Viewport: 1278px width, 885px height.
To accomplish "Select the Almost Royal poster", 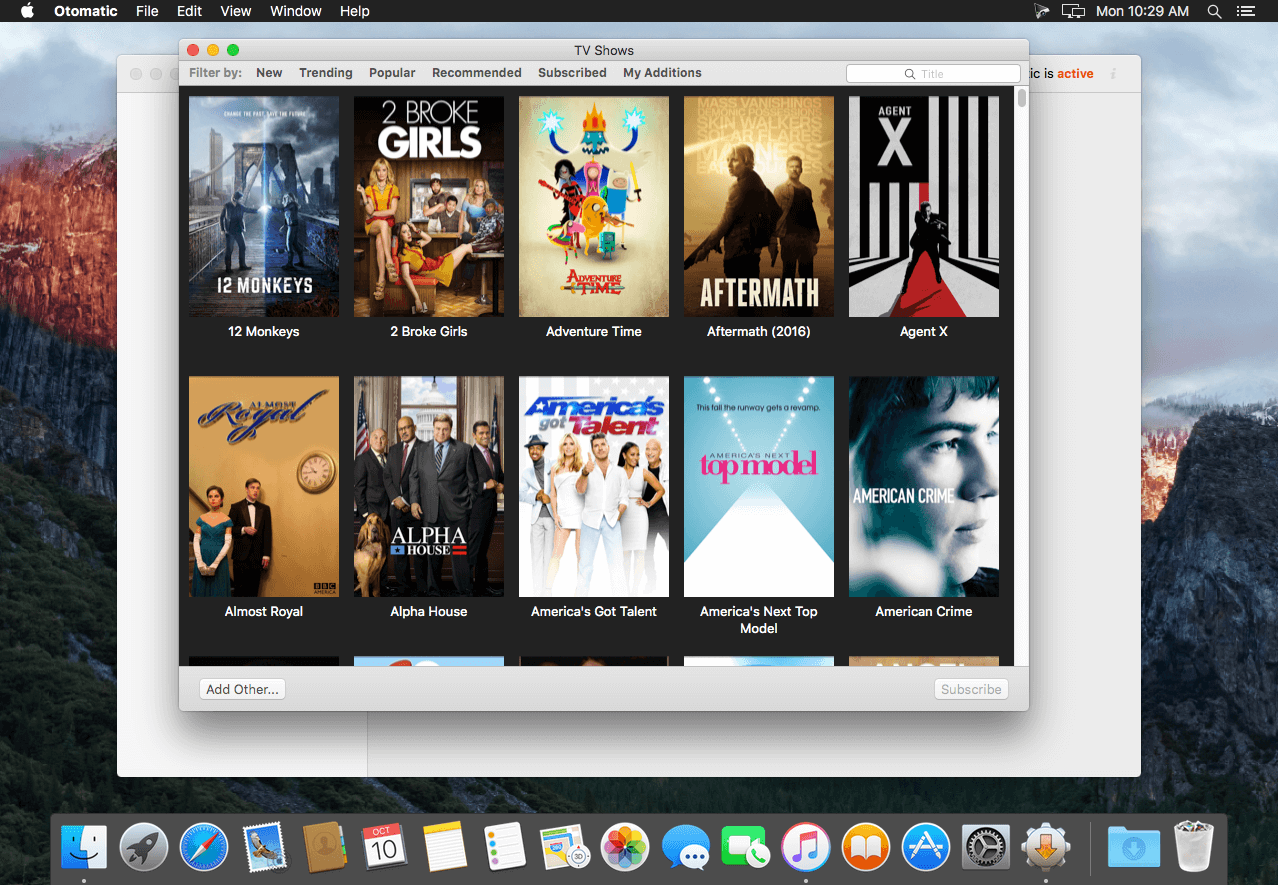I will click(x=264, y=486).
